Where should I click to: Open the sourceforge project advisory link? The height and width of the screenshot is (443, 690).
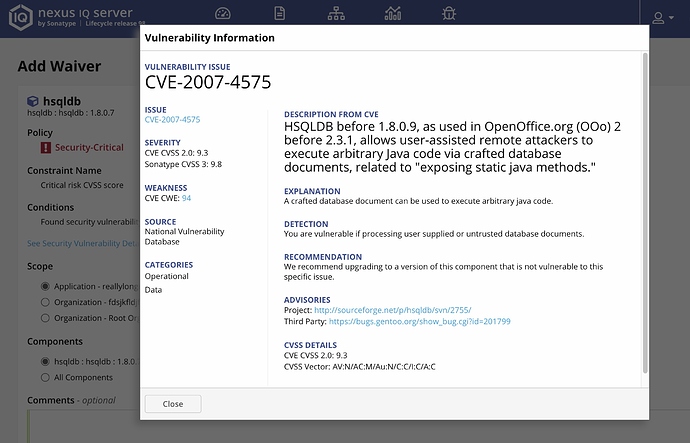[393, 310]
